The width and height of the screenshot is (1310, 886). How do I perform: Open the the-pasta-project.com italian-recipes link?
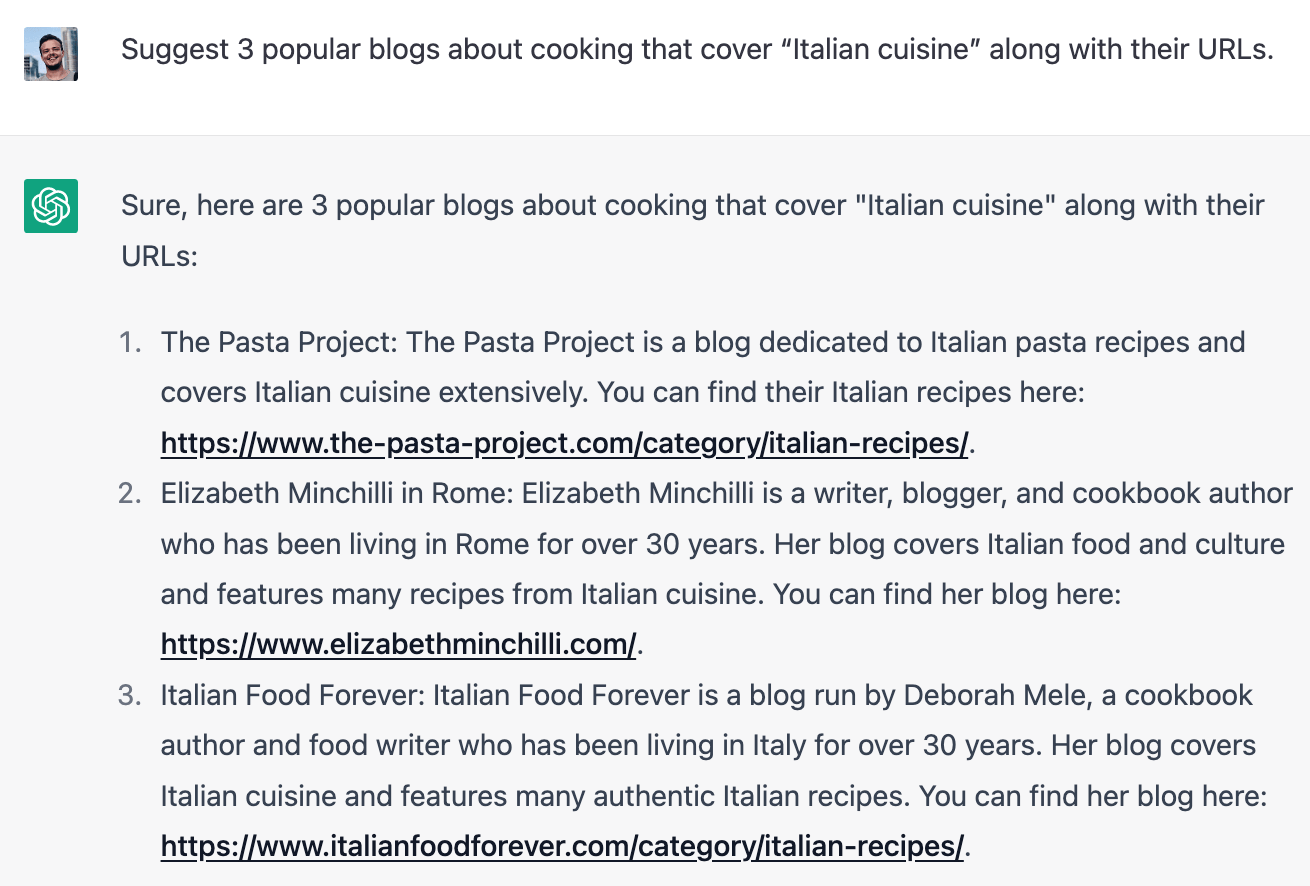(x=565, y=443)
